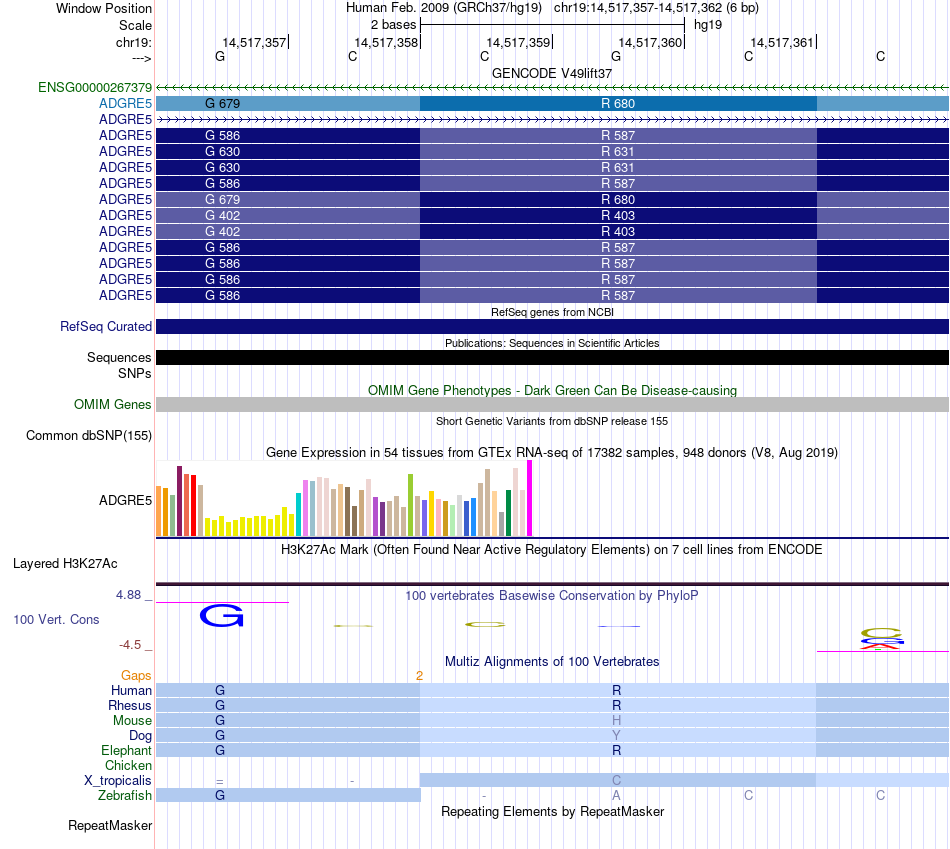Click the R amino acid in the Elephant row
The height and width of the screenshot is (849, 950).
click(616, 750)
